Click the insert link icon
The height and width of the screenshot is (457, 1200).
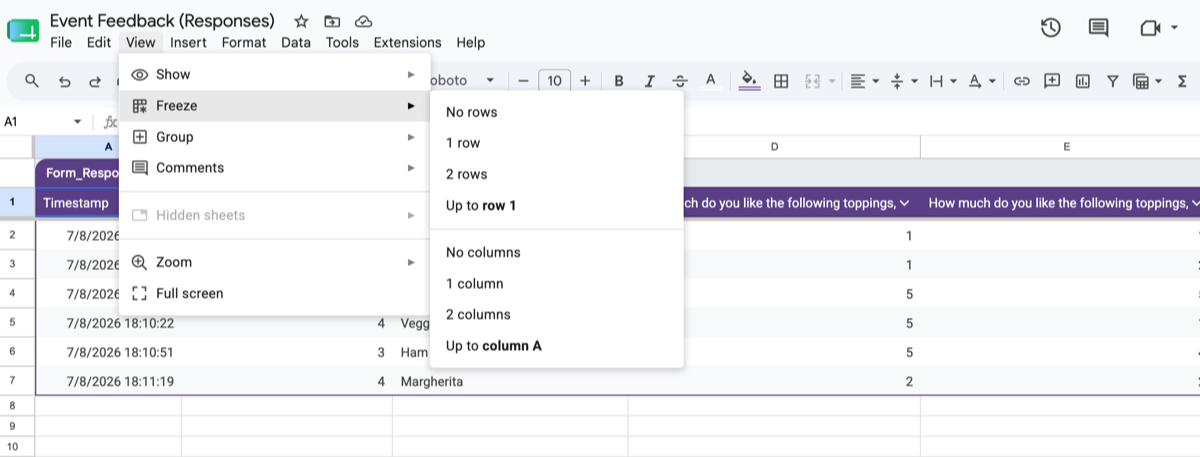pyautogui.click(x=1021, y=81)
